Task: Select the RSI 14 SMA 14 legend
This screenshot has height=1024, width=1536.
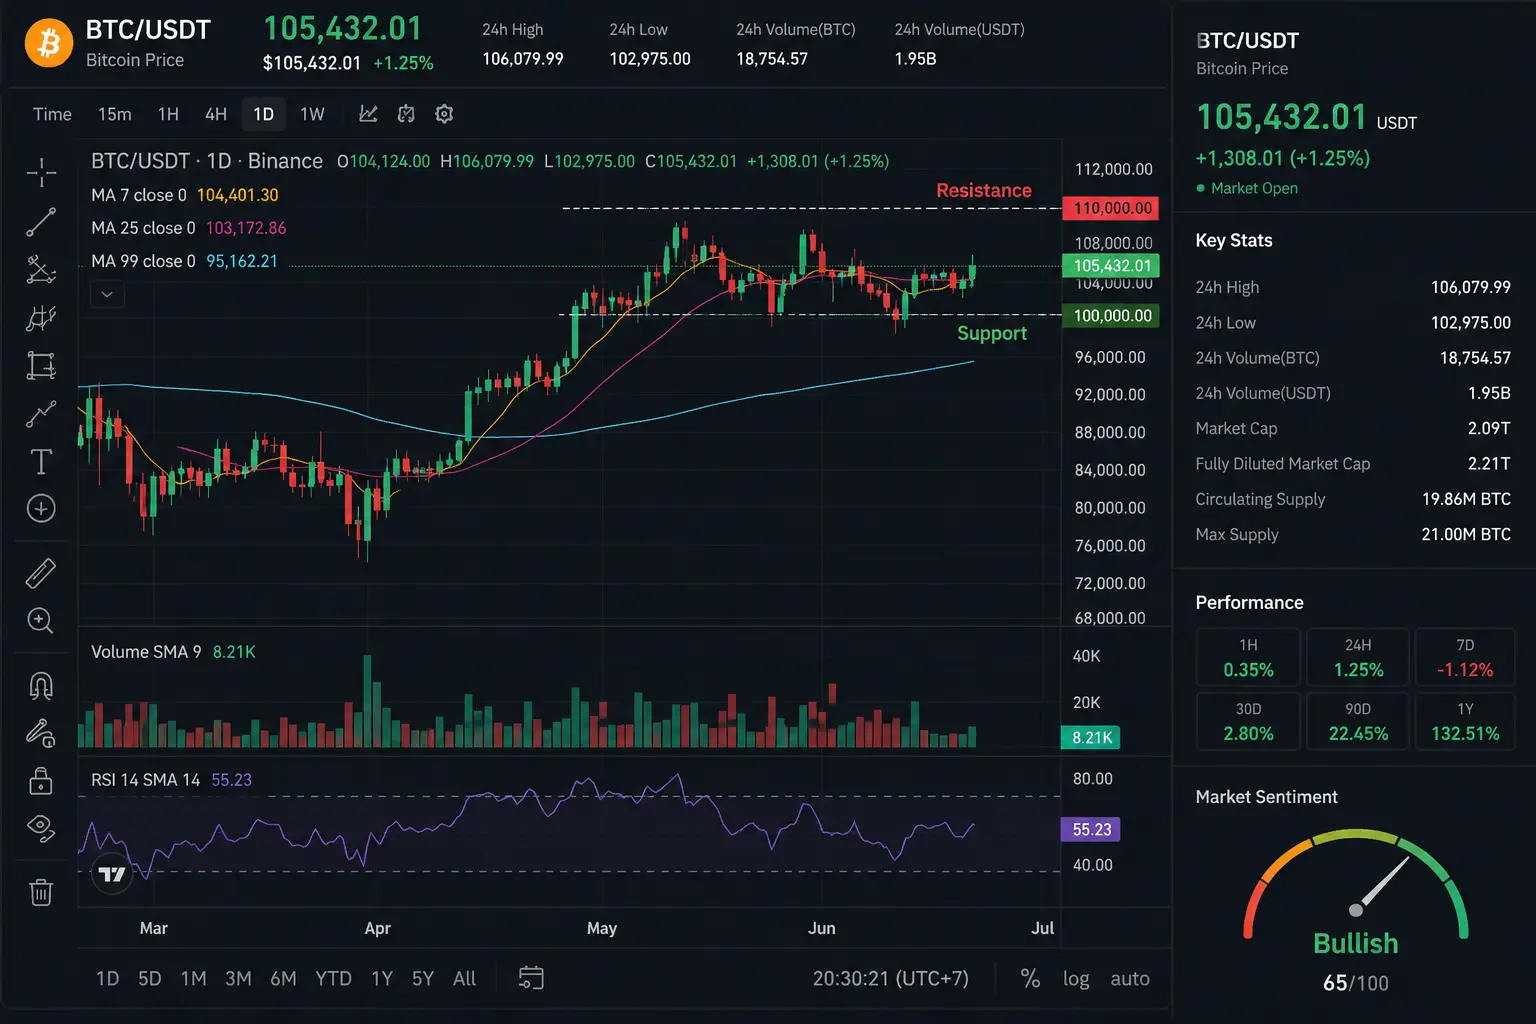Action: 171,780
